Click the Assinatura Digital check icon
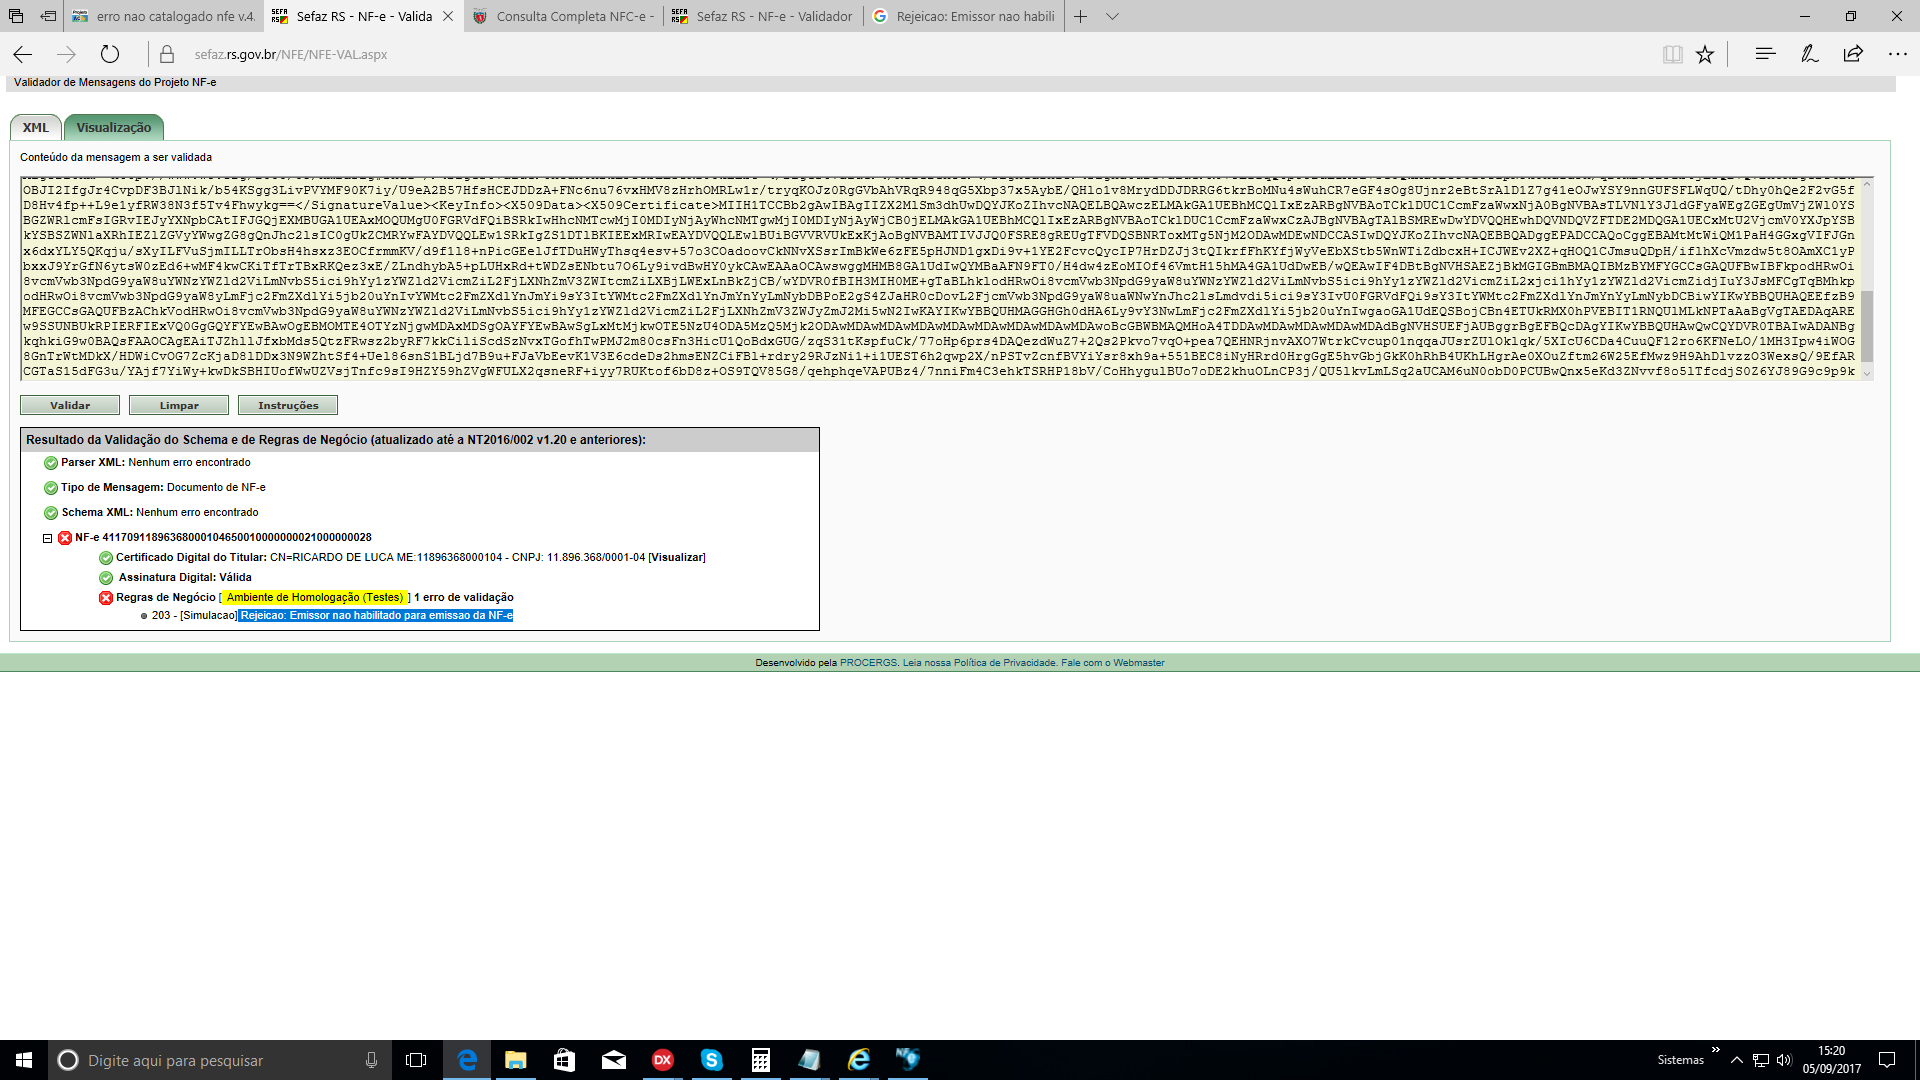 (106, 578)
